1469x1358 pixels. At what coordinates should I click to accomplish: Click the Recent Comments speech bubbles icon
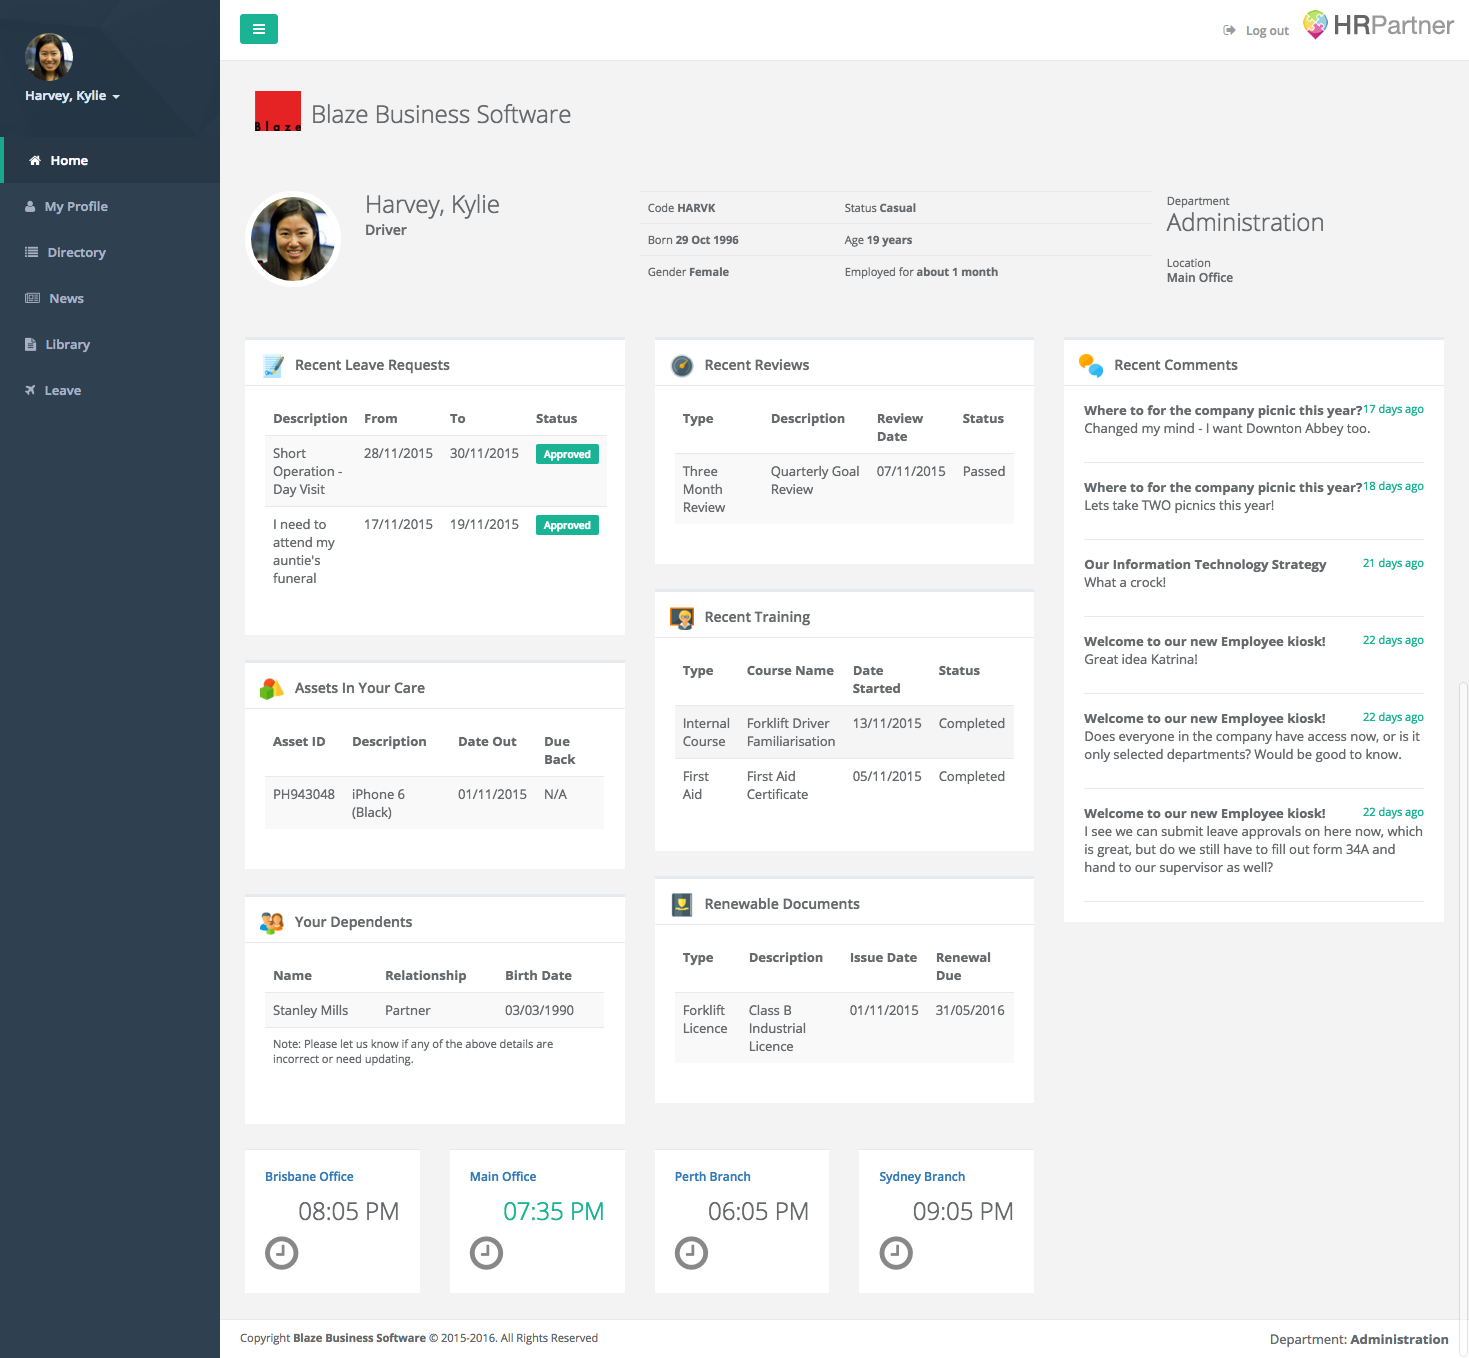click(x=1091, y=366)
